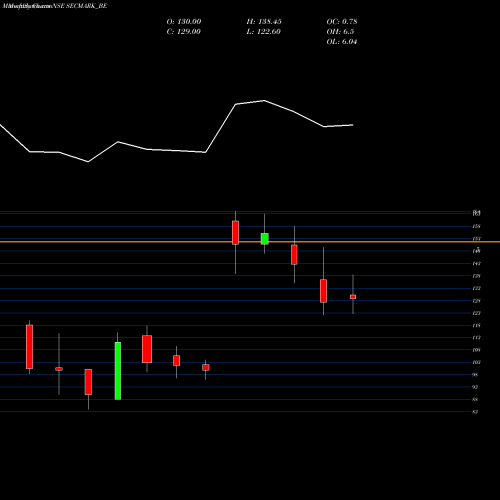Click the small green candlestick near orange line
This screenshot has height=500, width=500.
point(265,239)
